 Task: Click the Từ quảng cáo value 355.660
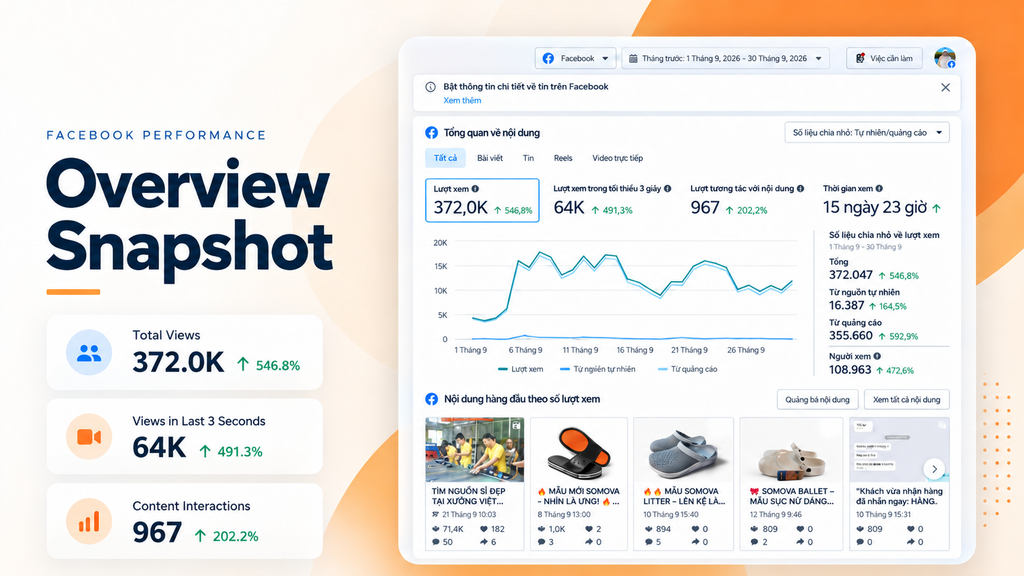coord(851,336)
